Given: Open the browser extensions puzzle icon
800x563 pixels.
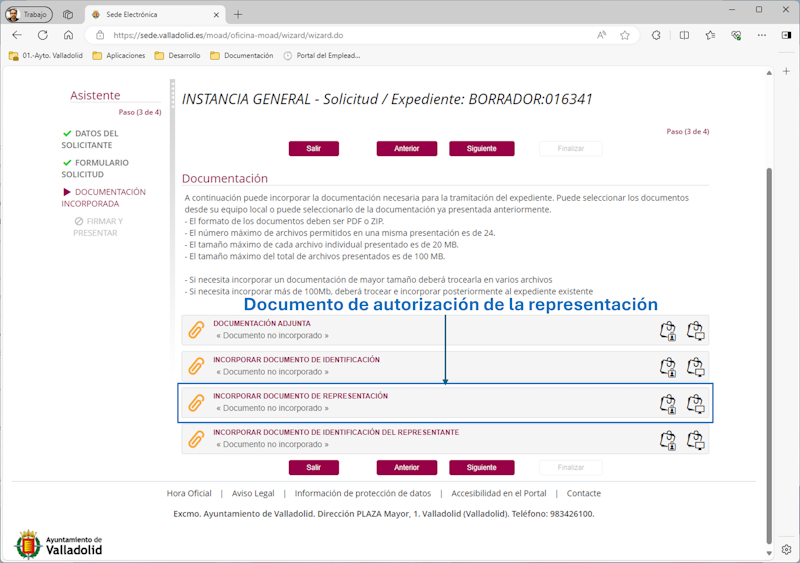Looking at the screenshot, I should (656, 35).
